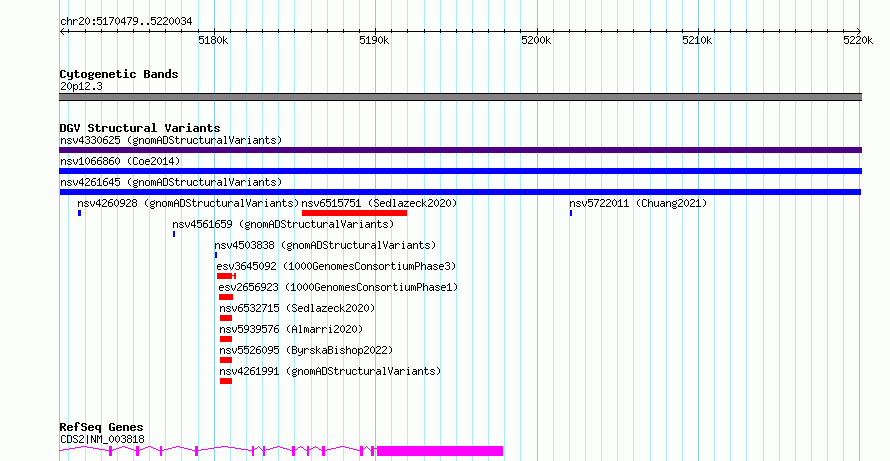
Task: Open esv2656923 (1000GenomesConsortiumPhase1) label
Action: pyautogui.click(x=338, y=287)
